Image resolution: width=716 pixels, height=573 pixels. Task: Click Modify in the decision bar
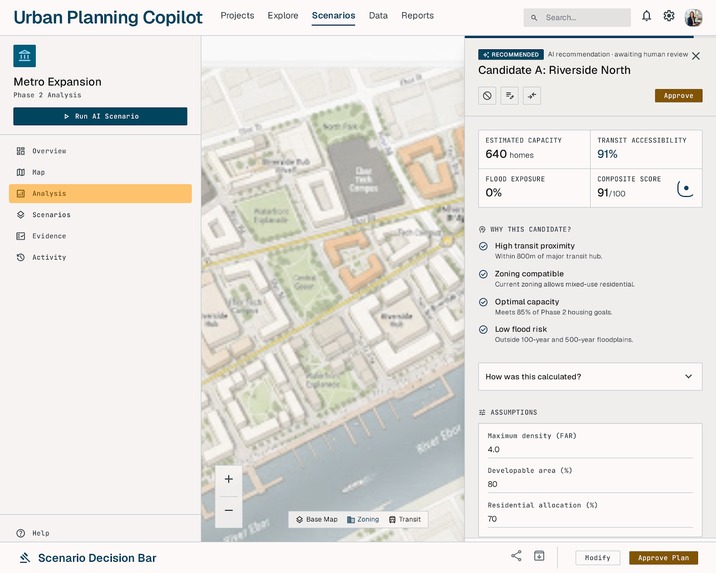(x=598, y=557)
